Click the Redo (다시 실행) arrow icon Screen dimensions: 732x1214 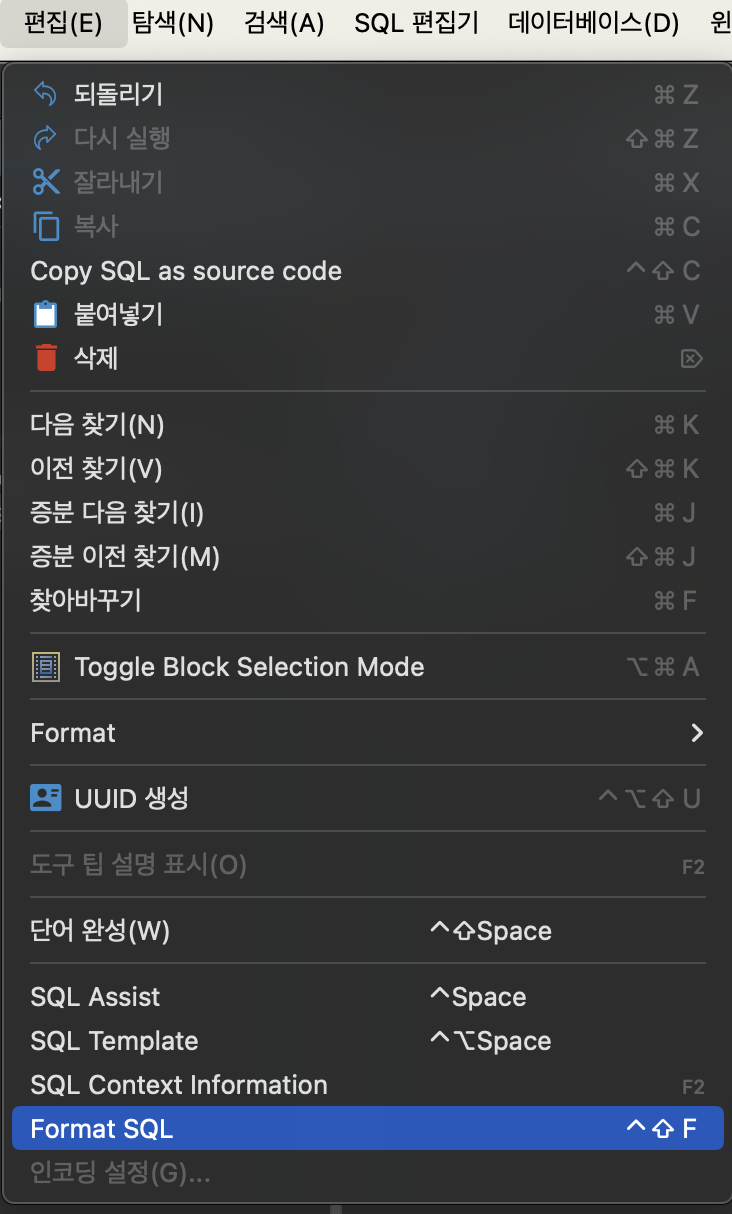pyautogui.click(x=44, y=138)
